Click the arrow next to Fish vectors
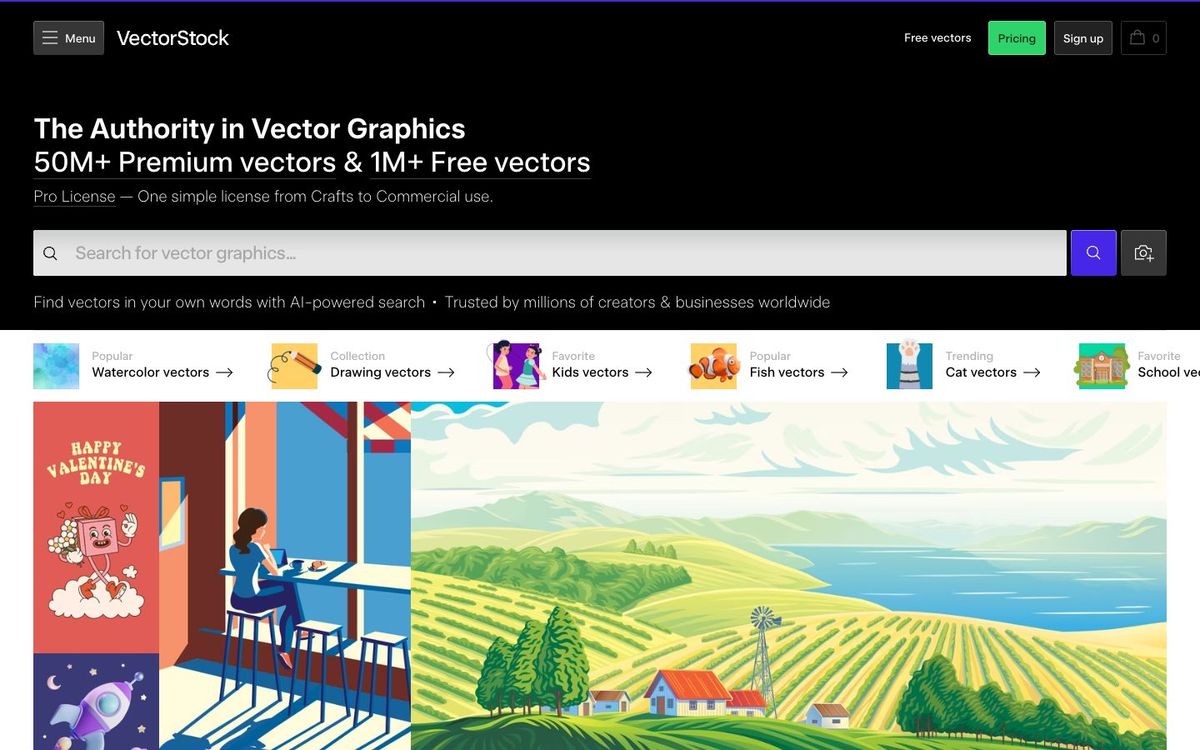Image resolution: width=1200 pixels, height=750 pixels. (x=840, y=372)
